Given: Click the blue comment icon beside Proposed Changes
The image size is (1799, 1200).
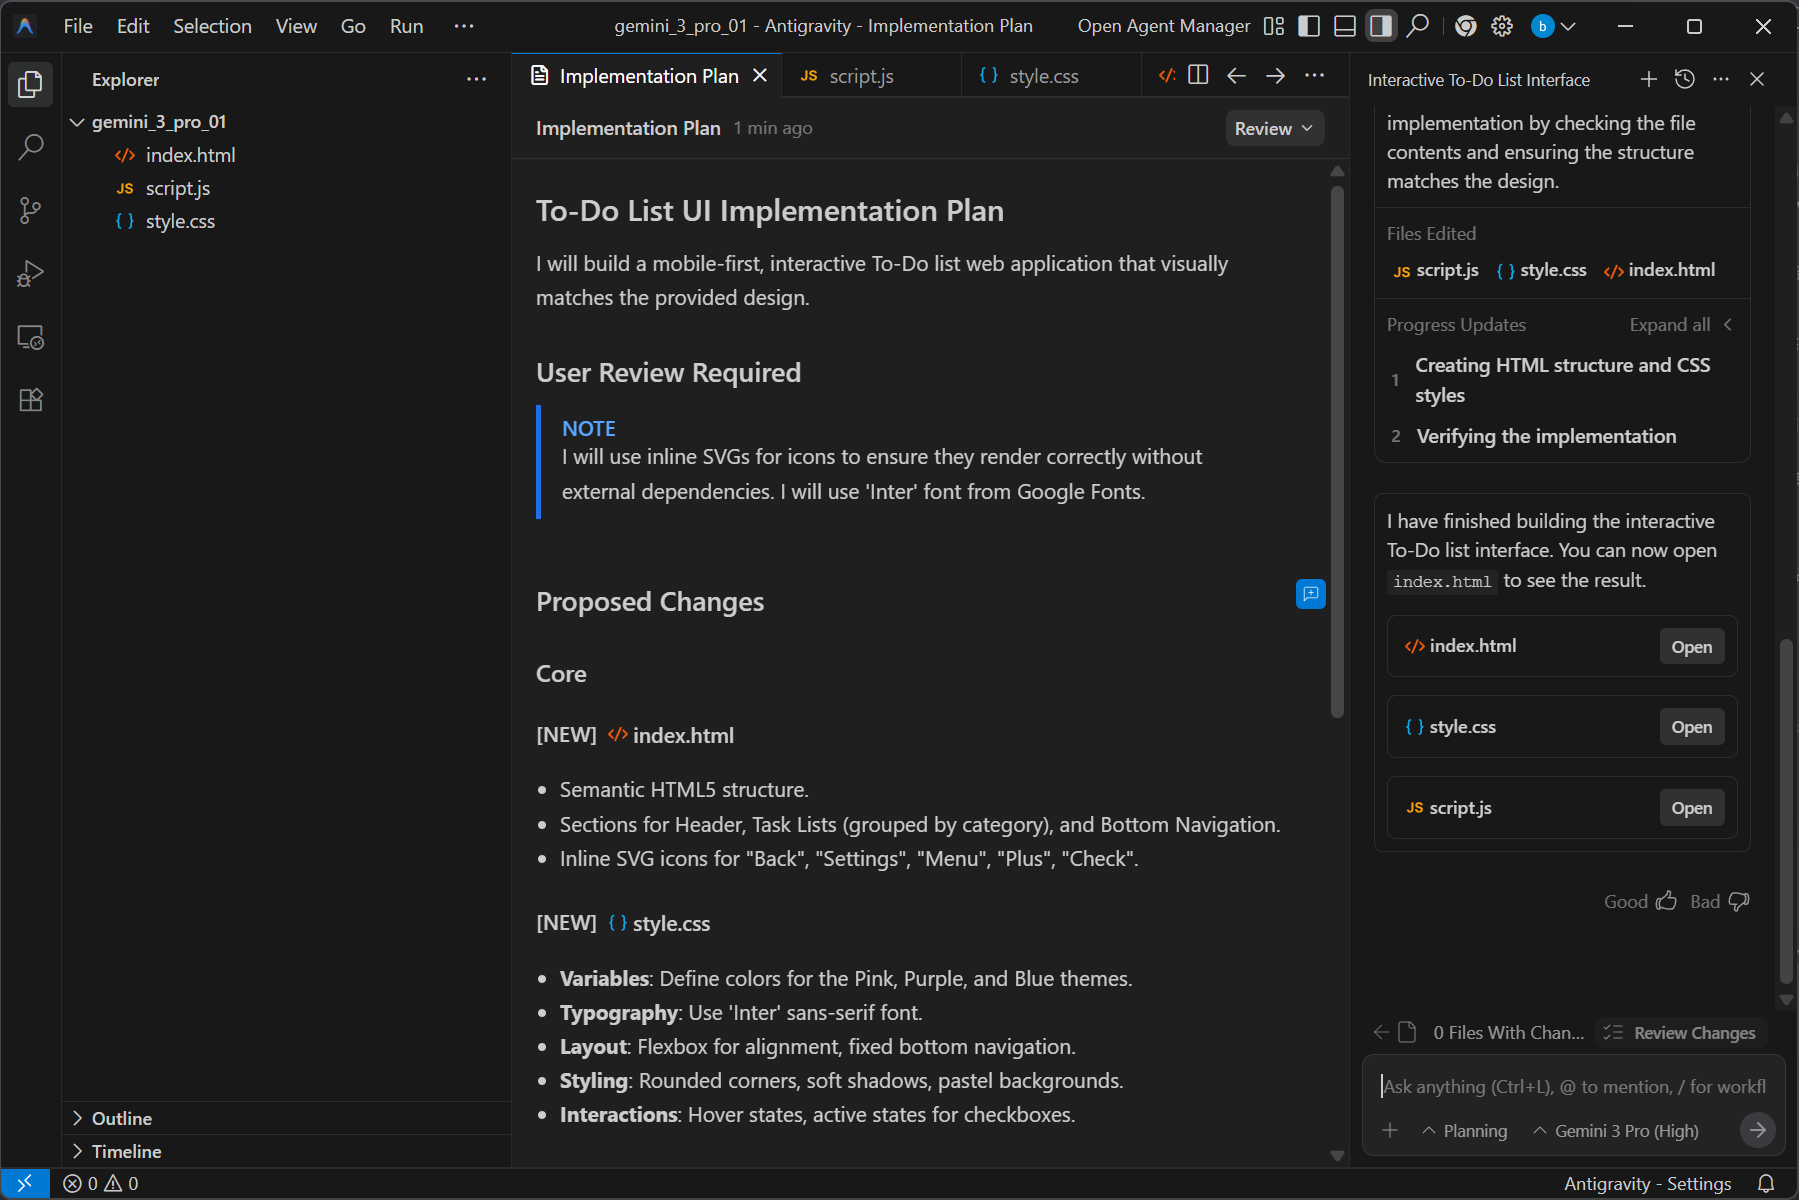Looking at the screenshot, I should [x=1310, y=594].
